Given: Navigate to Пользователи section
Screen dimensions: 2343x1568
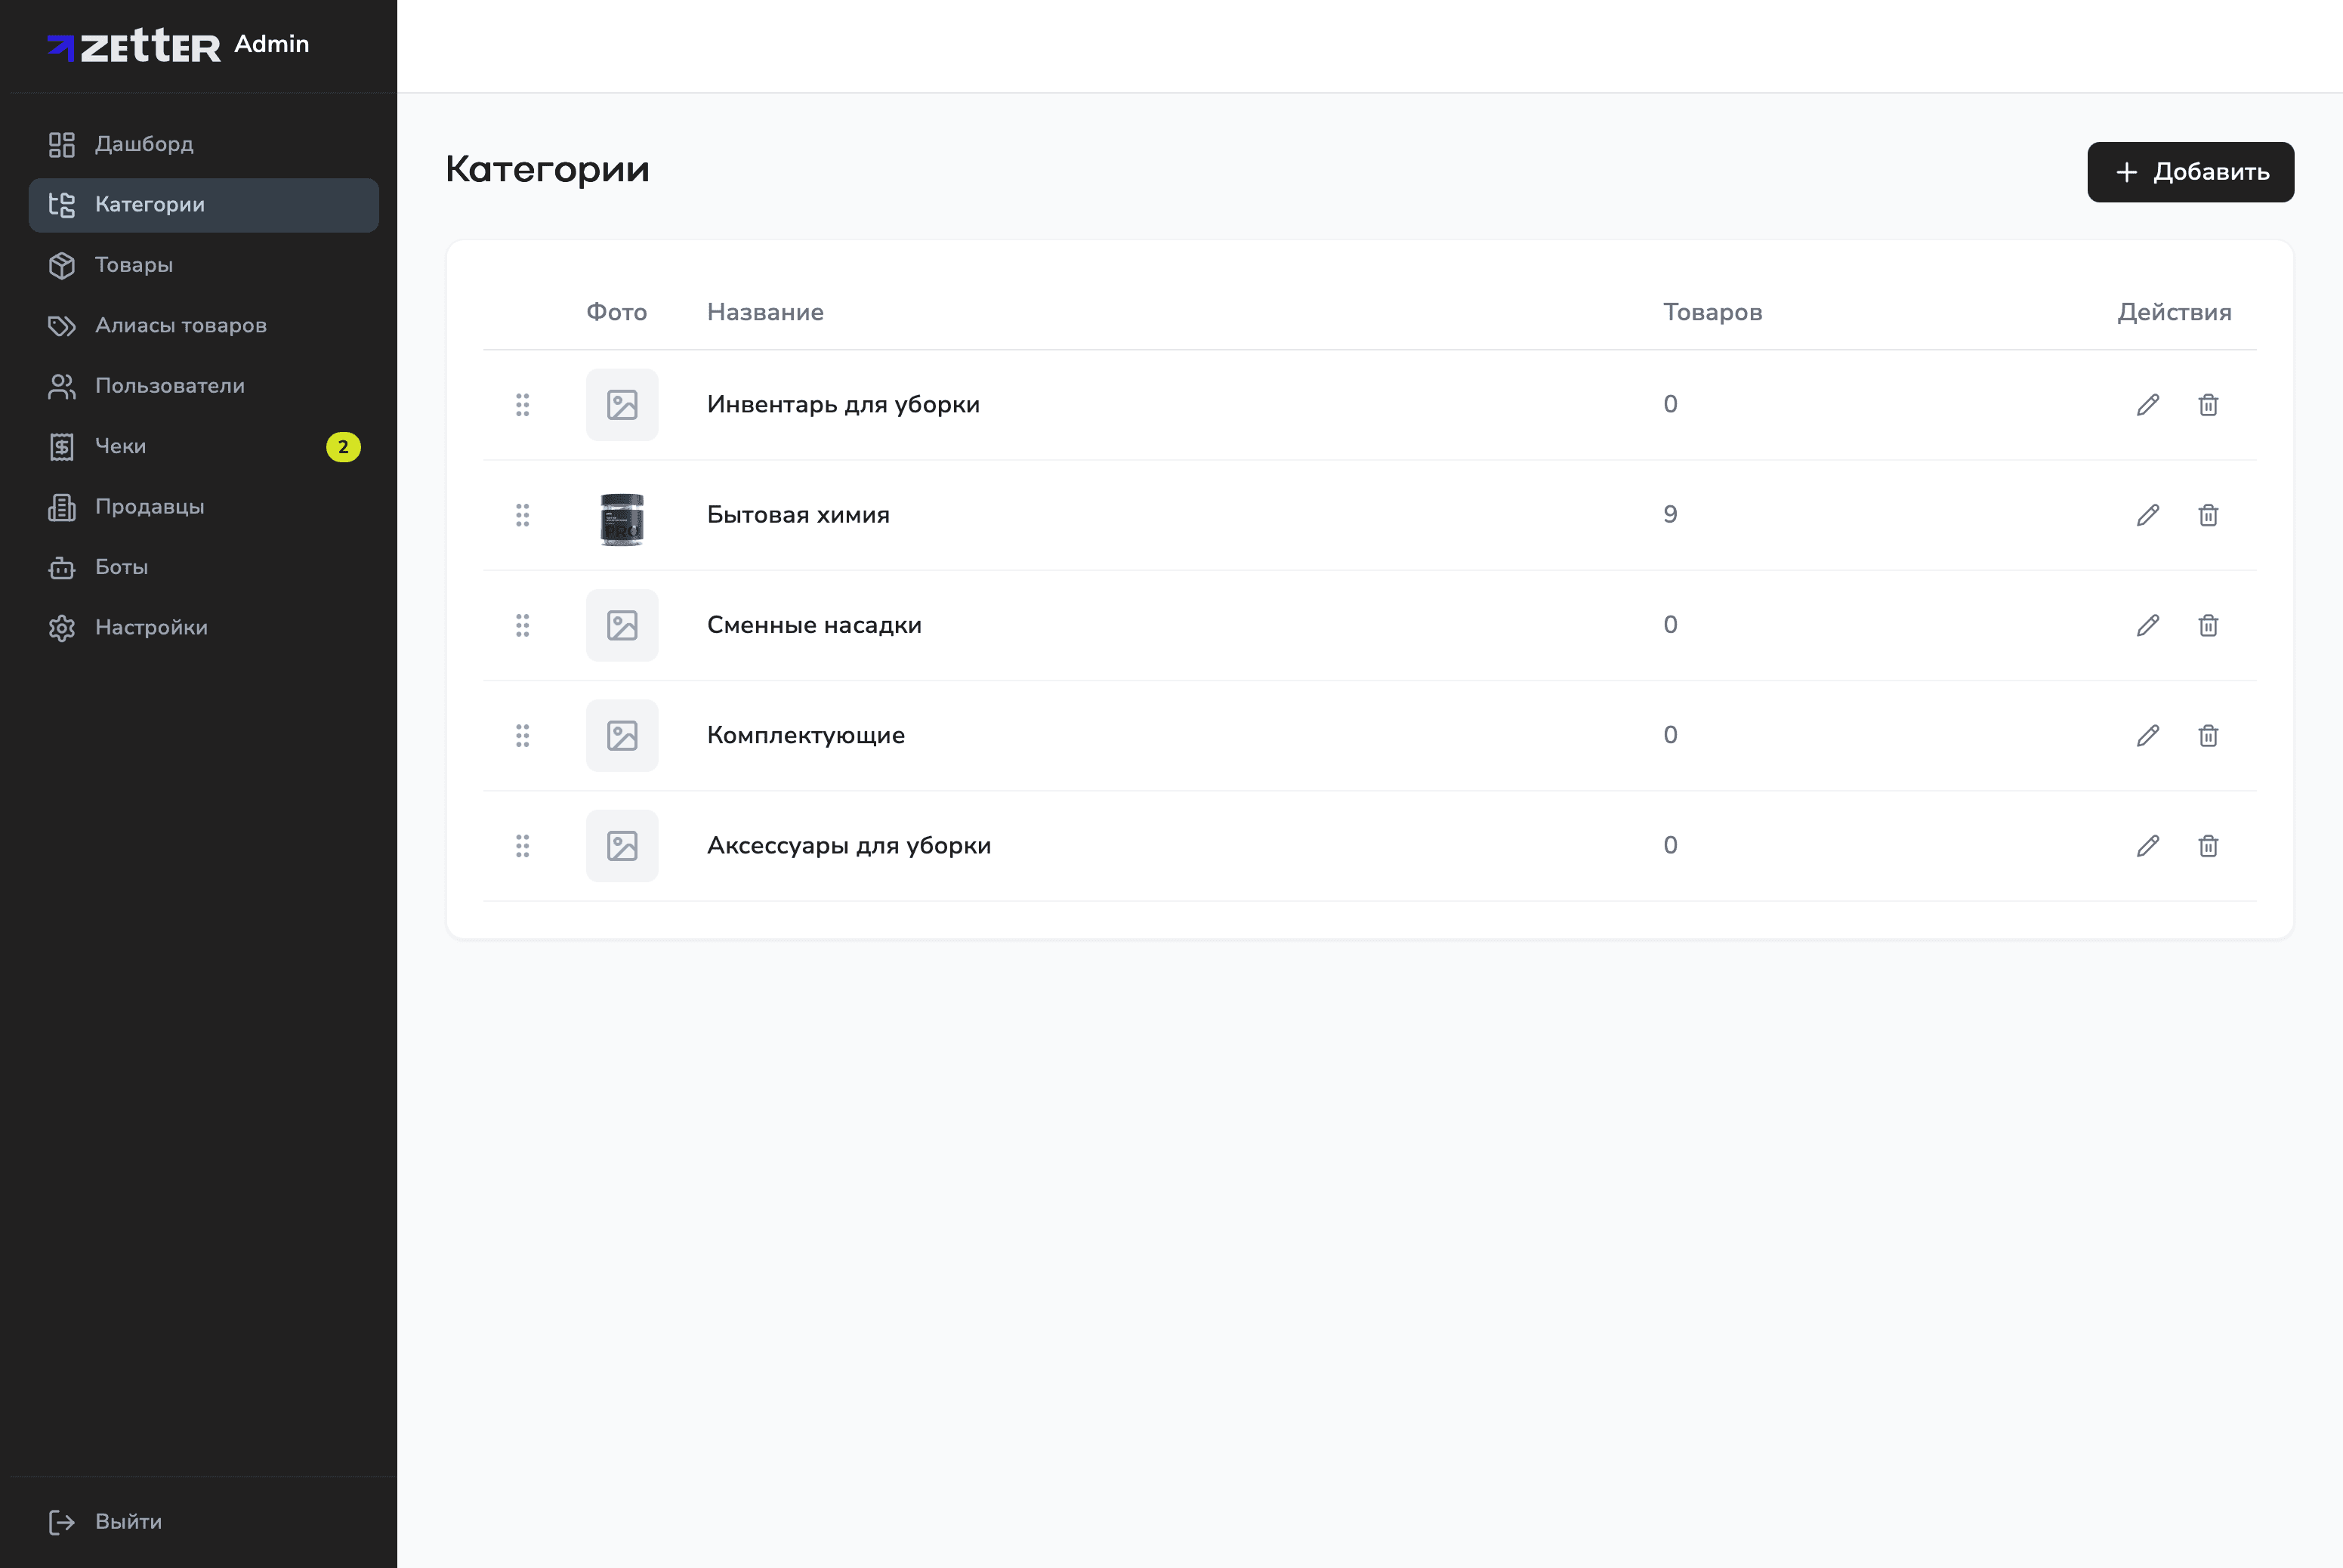Looking at the screenshot, I should point(169,386).
